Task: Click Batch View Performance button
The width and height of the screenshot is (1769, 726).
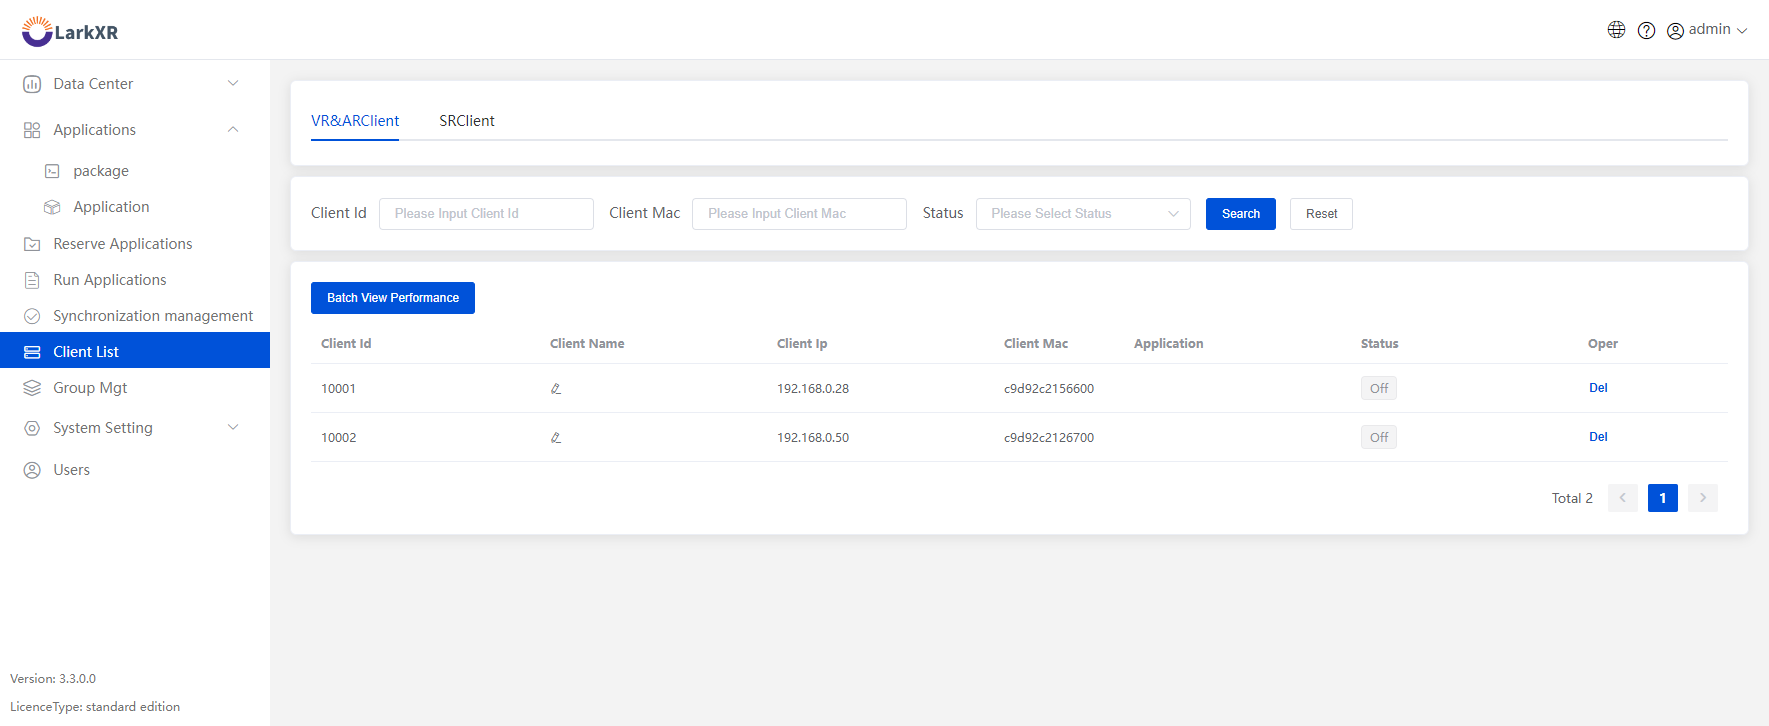Action: point(393,298)
